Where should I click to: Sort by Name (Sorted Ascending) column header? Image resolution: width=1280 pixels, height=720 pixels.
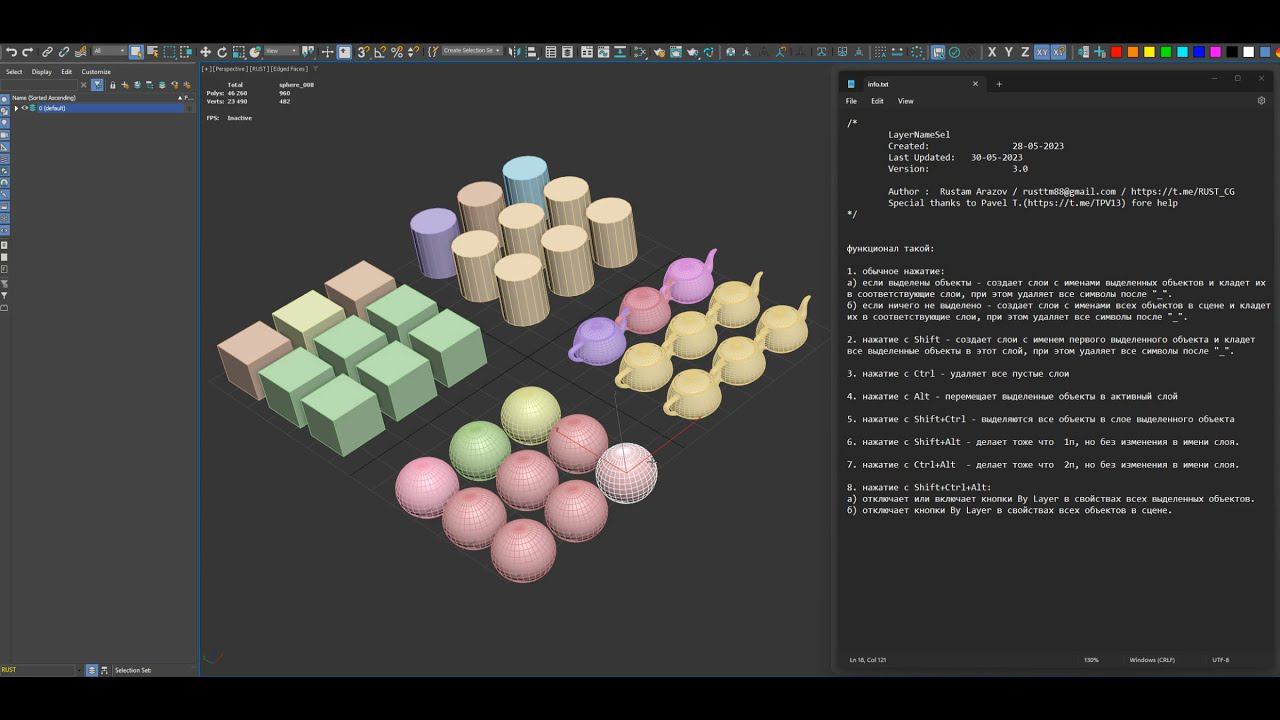tap(44, 98)
